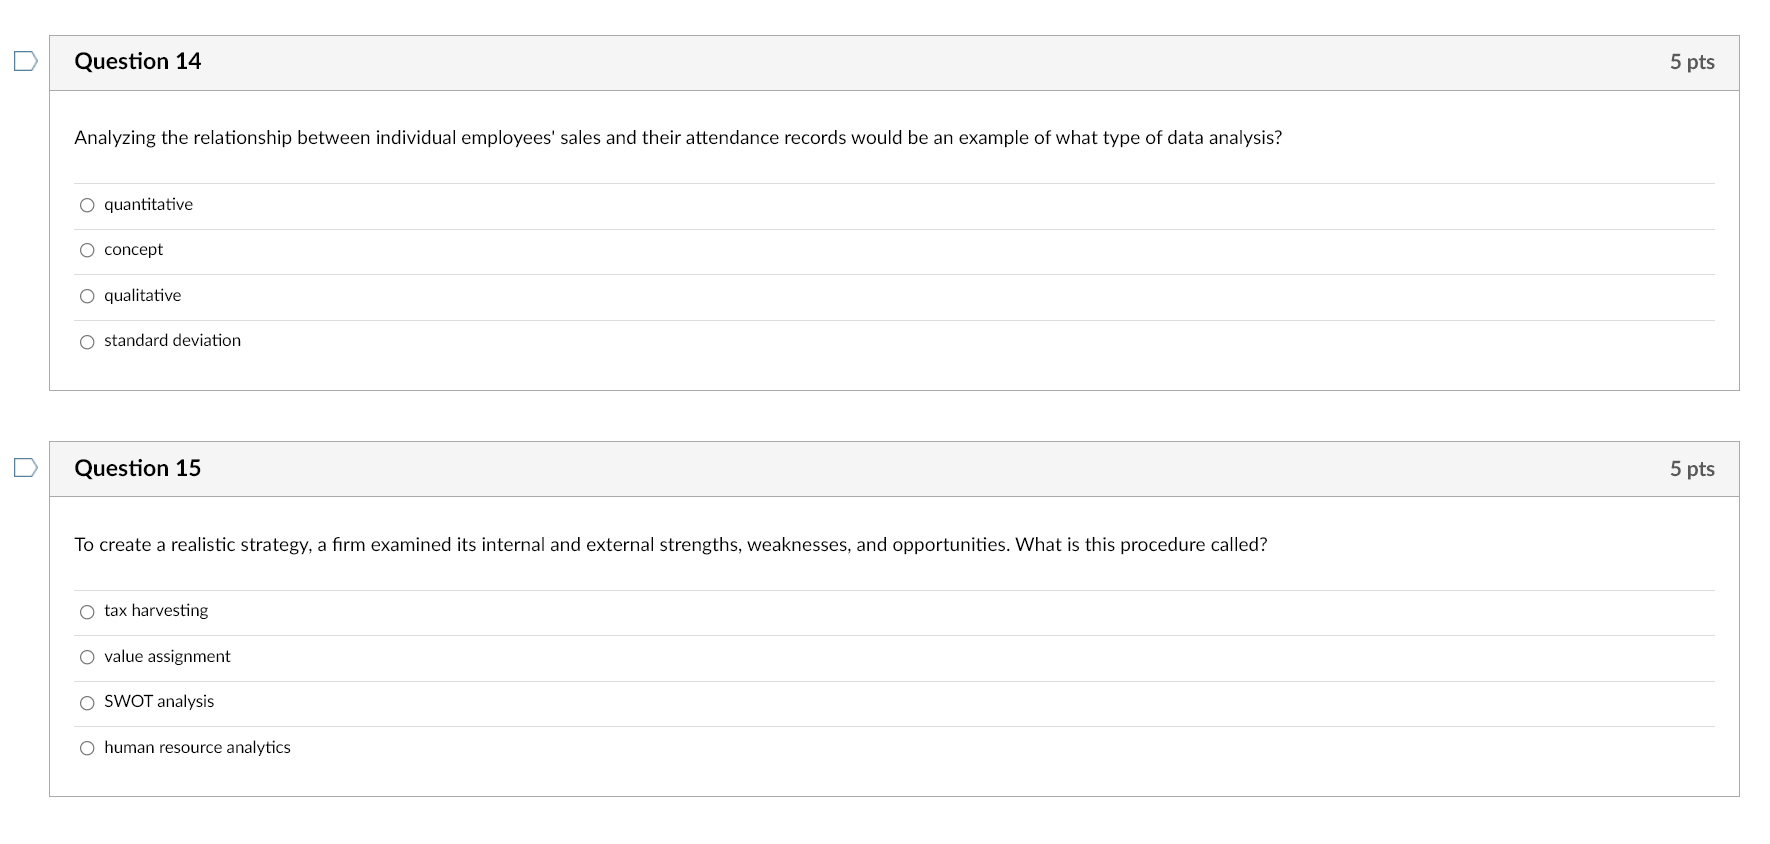Click the Question 15 header
This screenshot has width=1770, height=844.
[138, 468]
